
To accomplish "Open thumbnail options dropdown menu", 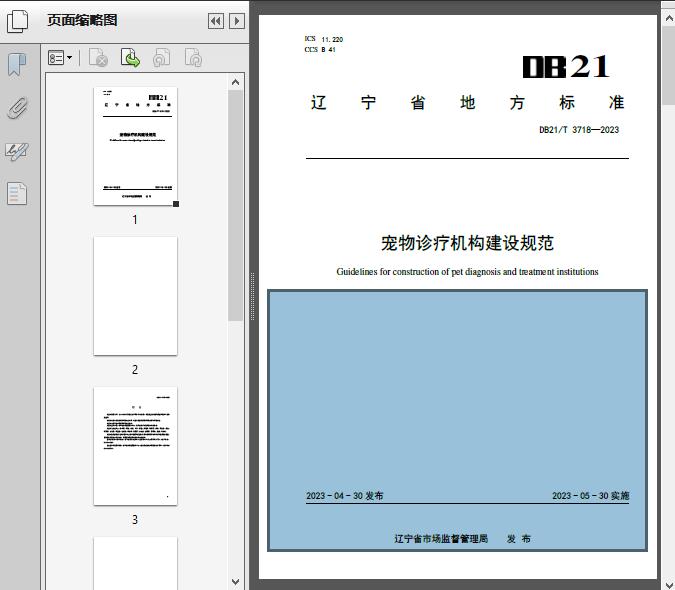I will coord(60,59).
